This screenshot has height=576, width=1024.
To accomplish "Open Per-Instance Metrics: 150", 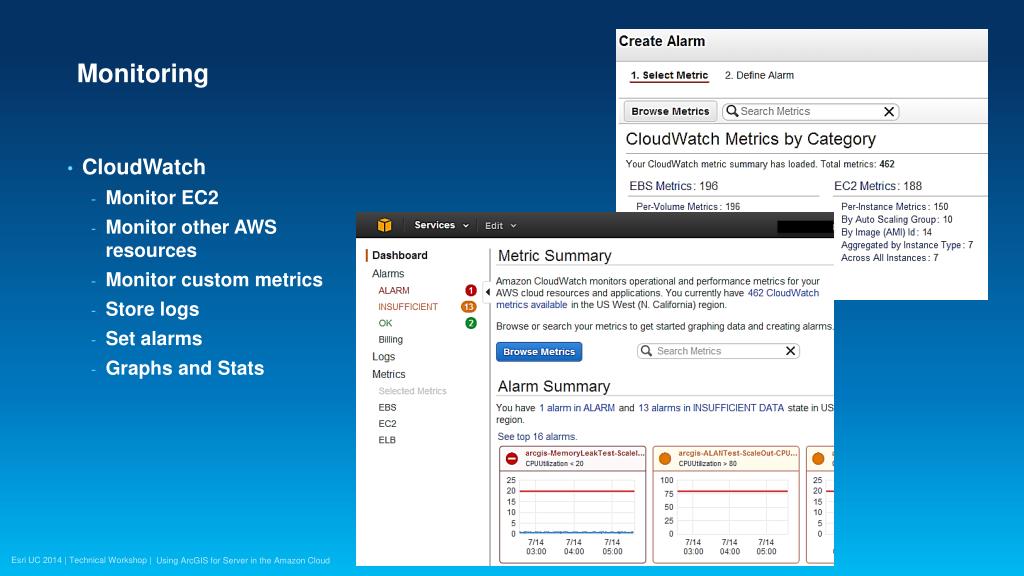I will [894, 206].
